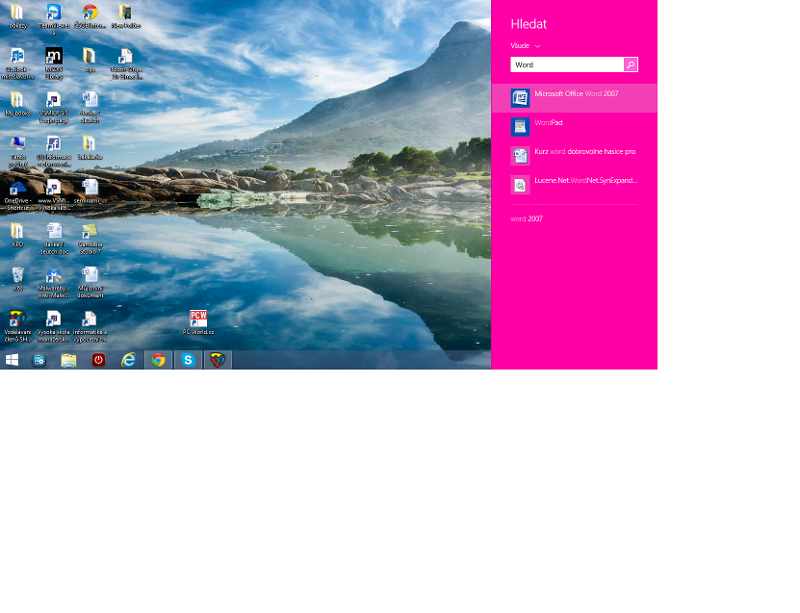Select the Recycle Bin (Koš) icon
The height and width of the screenshot is (613, 800).
(x=17, y=279)
